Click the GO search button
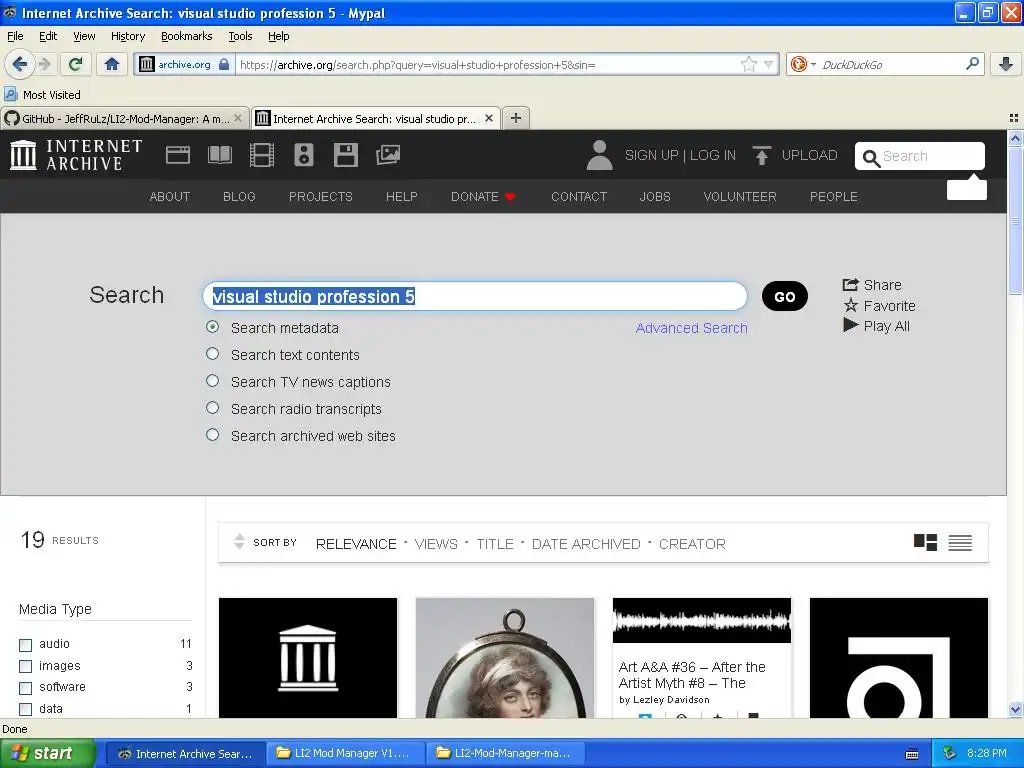1024x768 pixels. pos(784,296)
